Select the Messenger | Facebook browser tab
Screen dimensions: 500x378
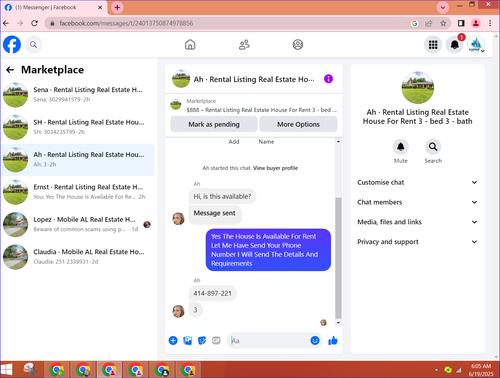[x=53, y=7]
